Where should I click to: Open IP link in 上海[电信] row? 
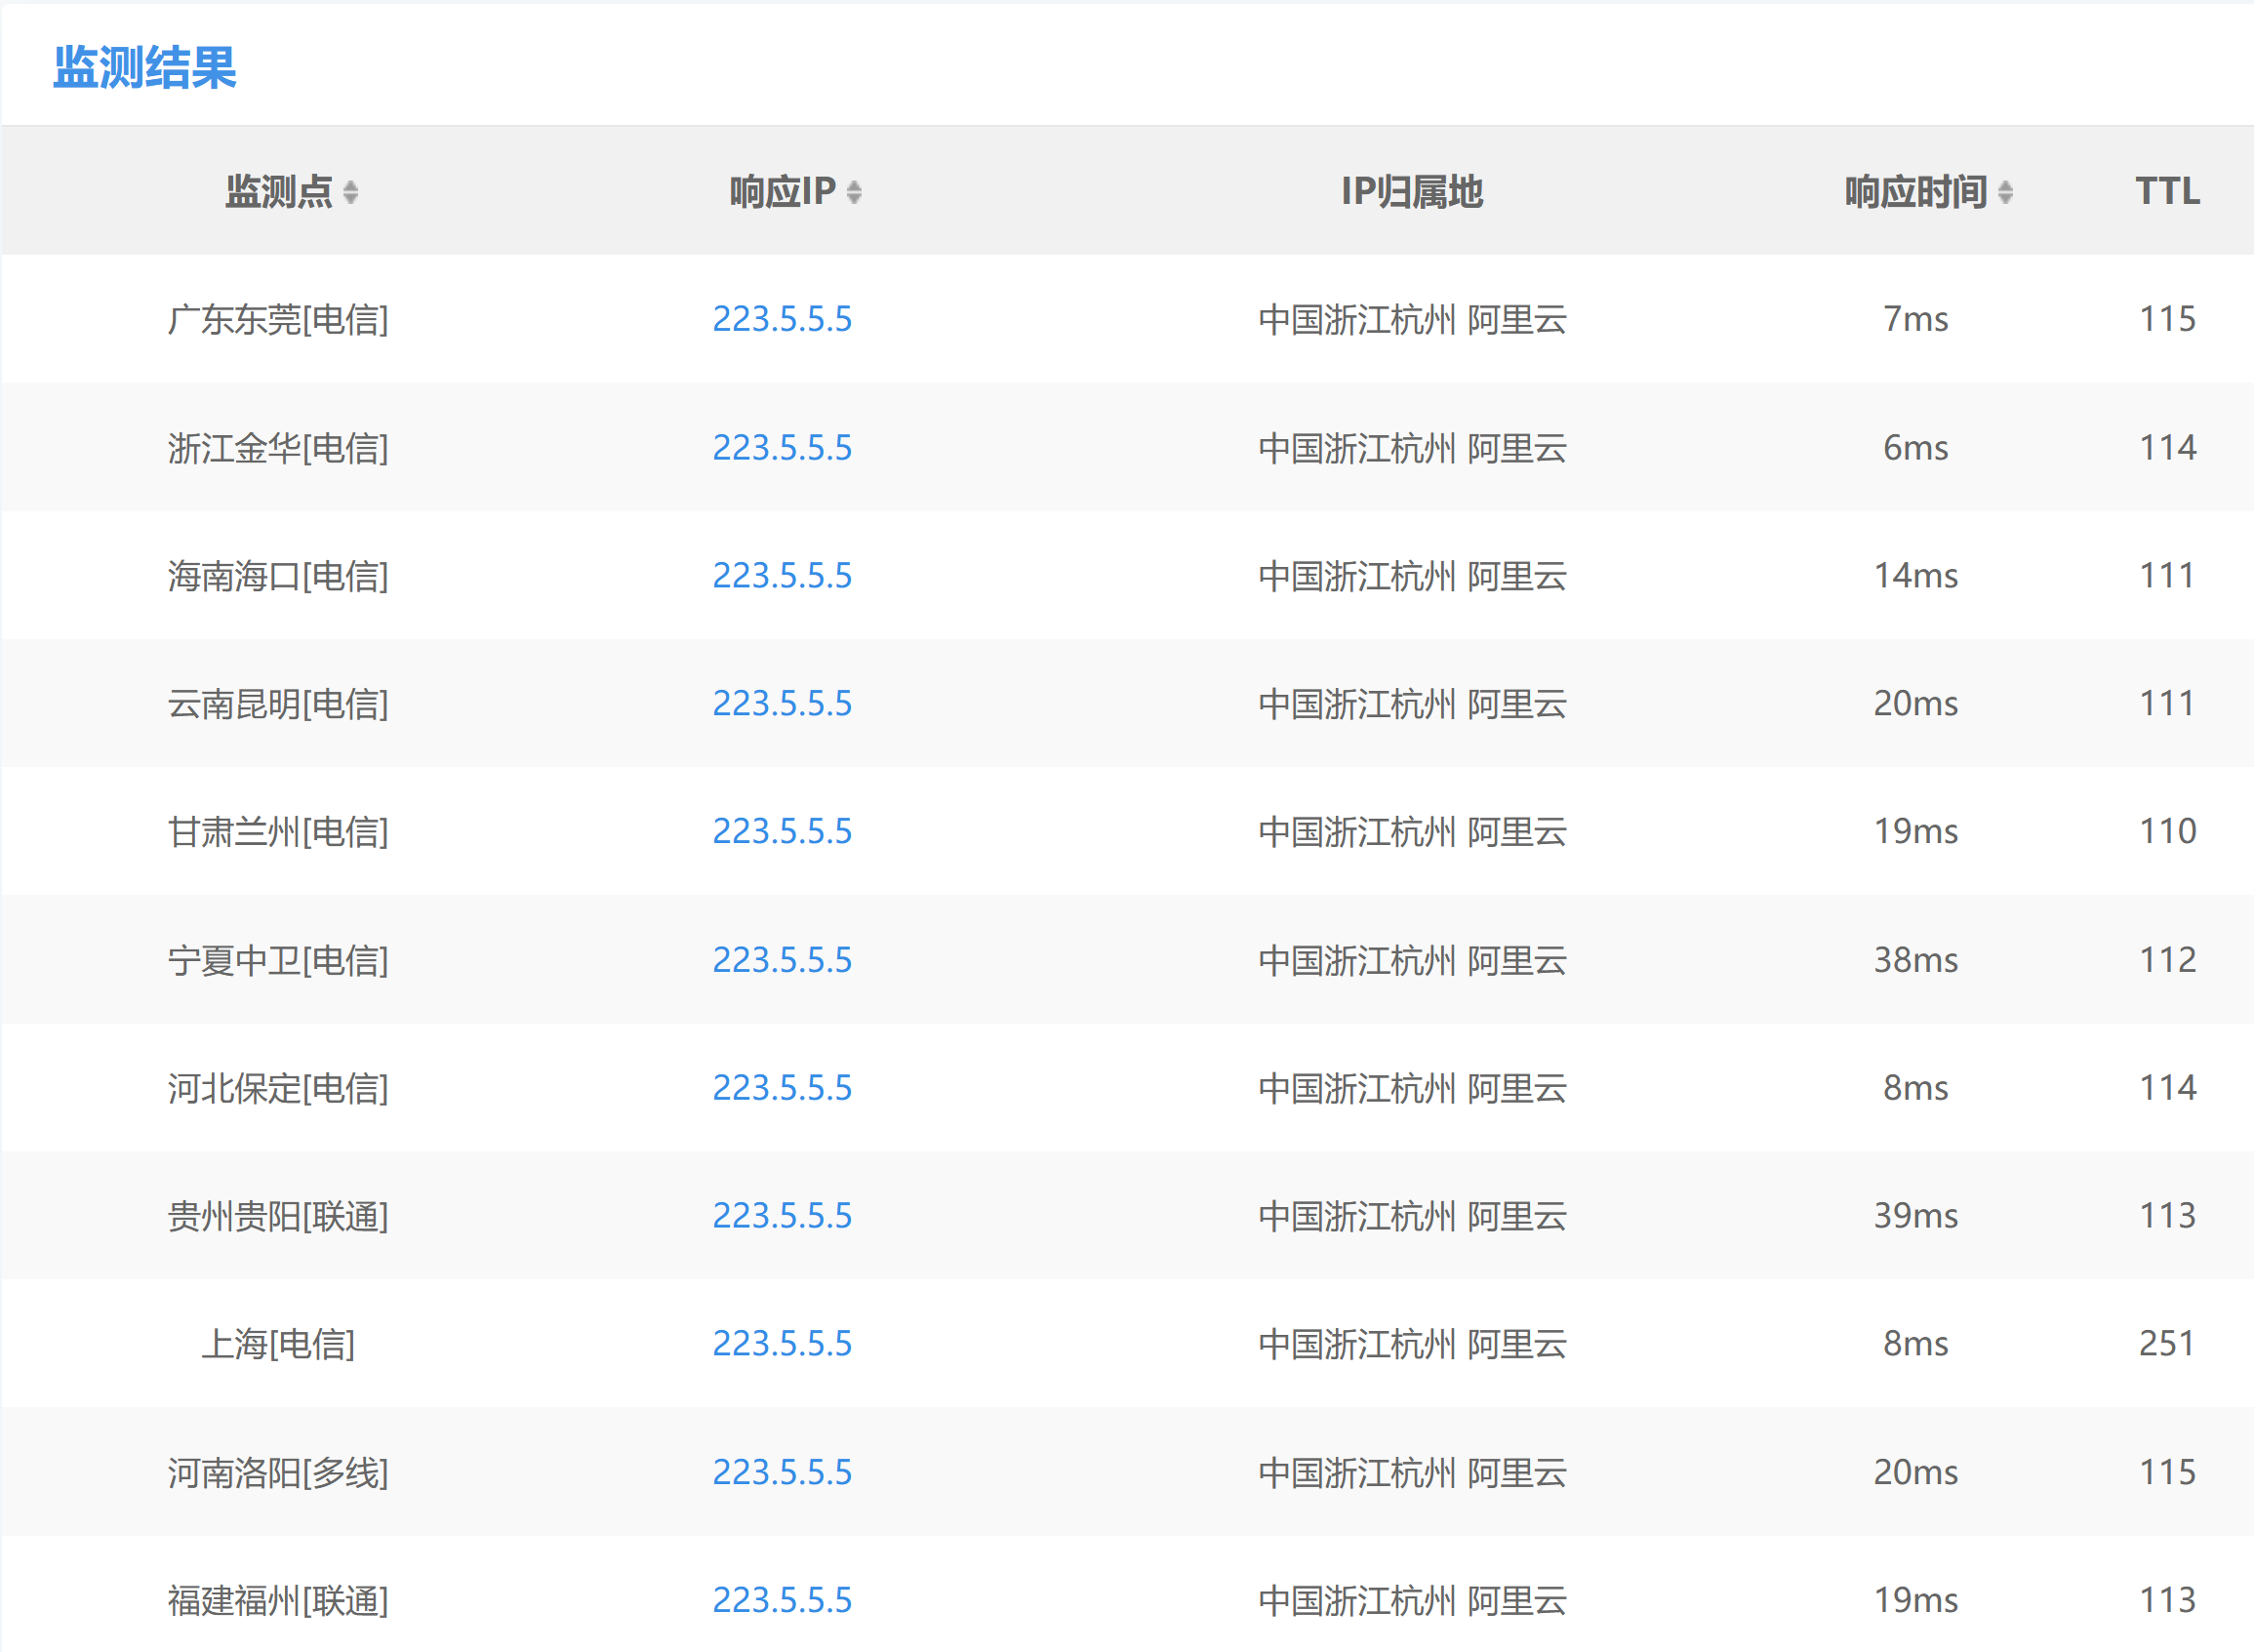[x=781, y=1344]
